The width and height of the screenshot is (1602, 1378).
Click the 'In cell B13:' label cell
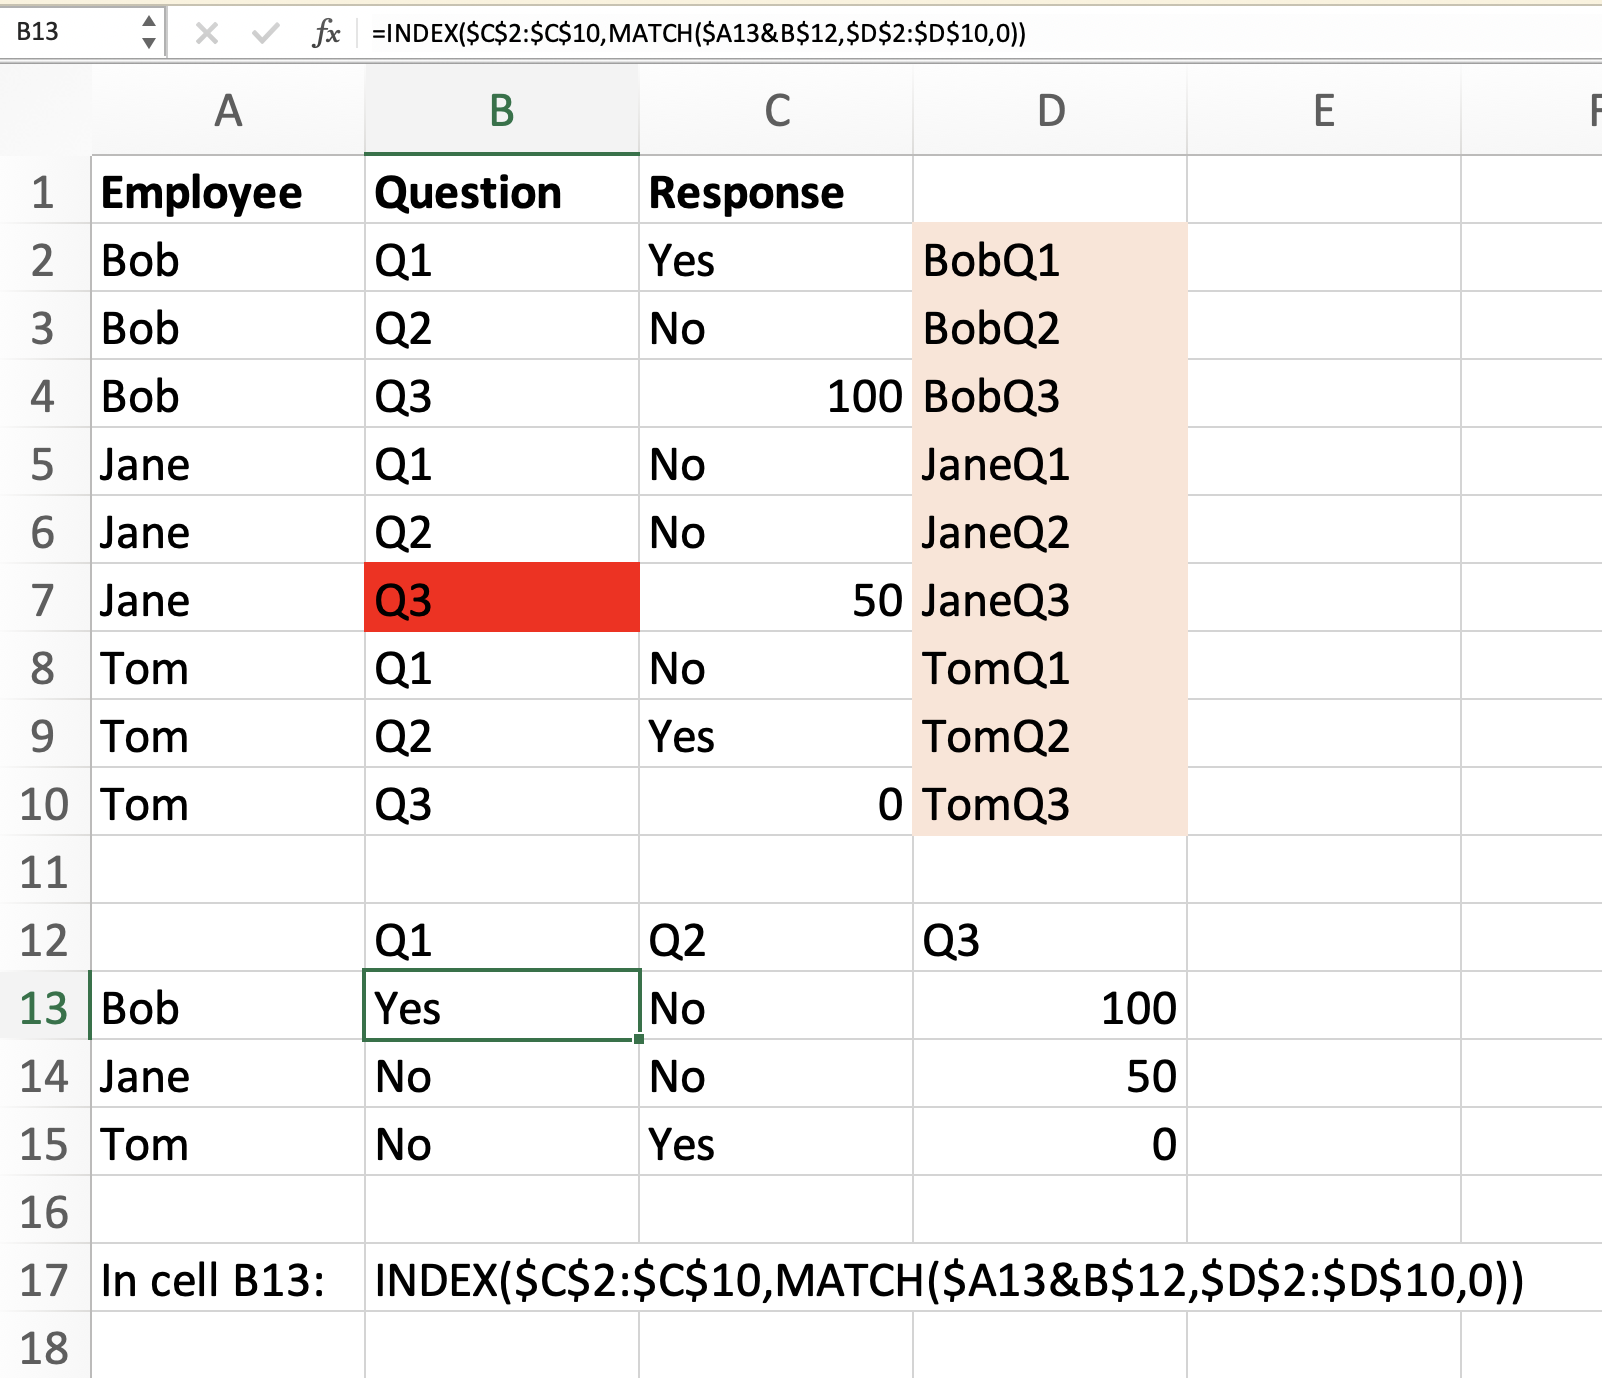point(228,1278)
